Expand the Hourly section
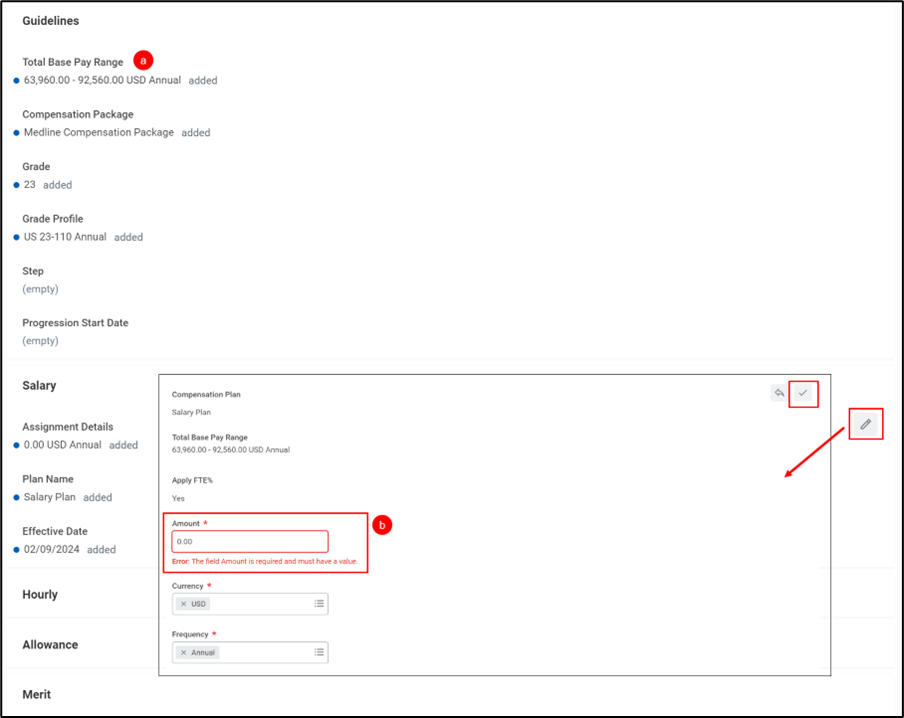Screen dimensions: 904x718 point(40,594)
